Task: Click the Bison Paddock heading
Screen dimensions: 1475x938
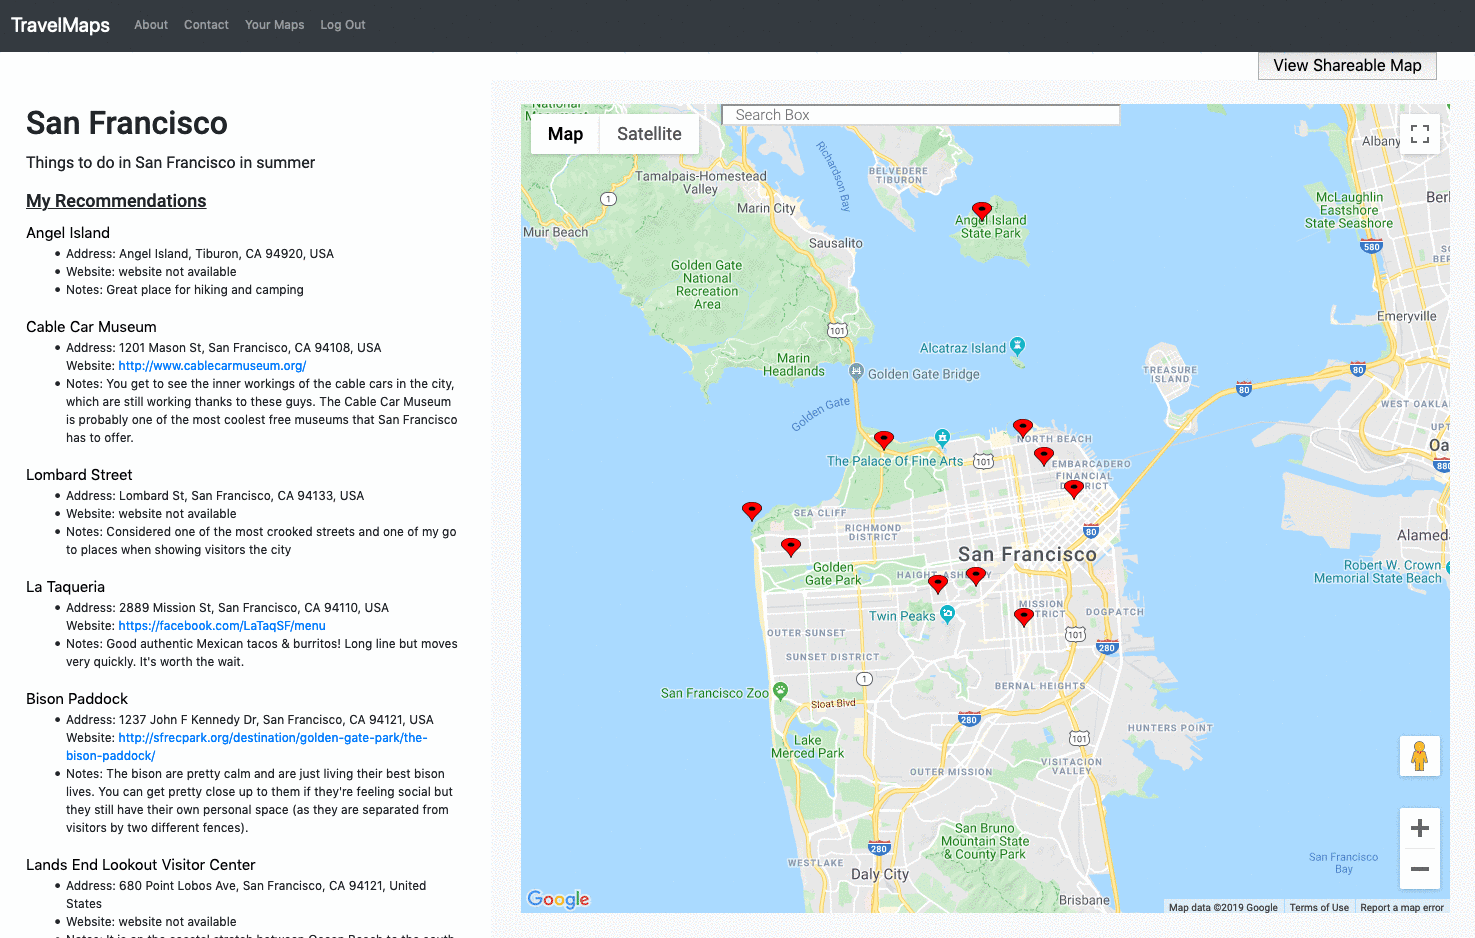Action: (x=77, y=699)
